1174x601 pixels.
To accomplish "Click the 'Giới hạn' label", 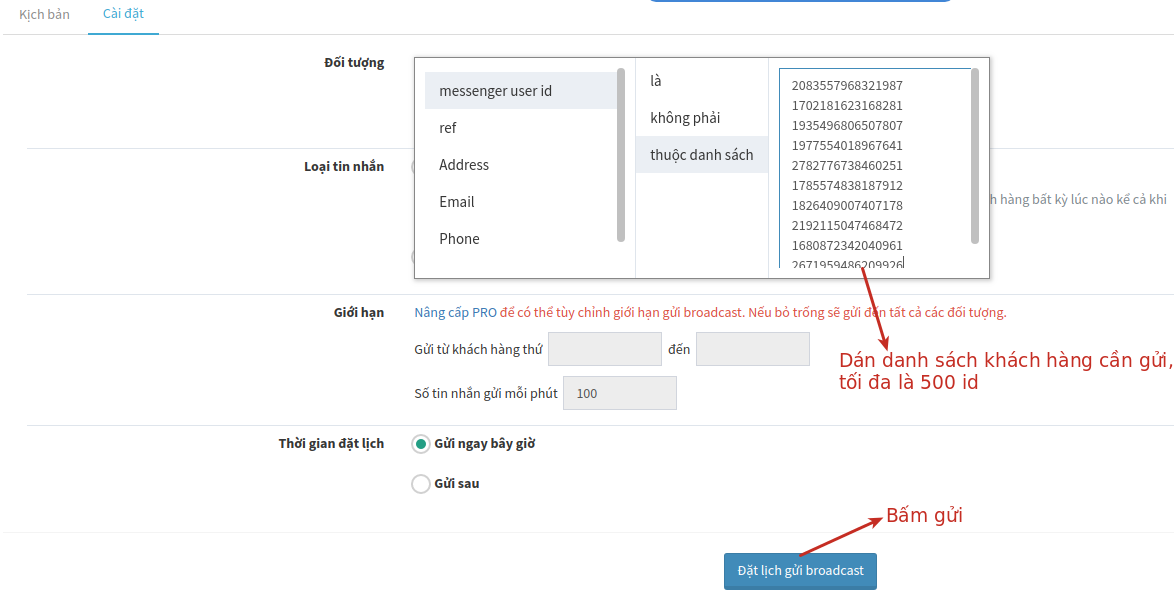I will (x=359, y=313).
